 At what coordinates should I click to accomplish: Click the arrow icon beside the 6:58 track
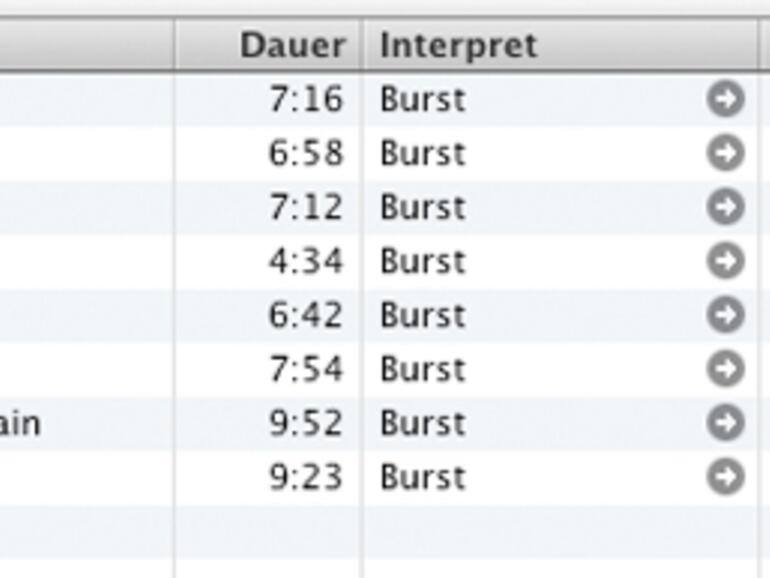pos(725,153)
